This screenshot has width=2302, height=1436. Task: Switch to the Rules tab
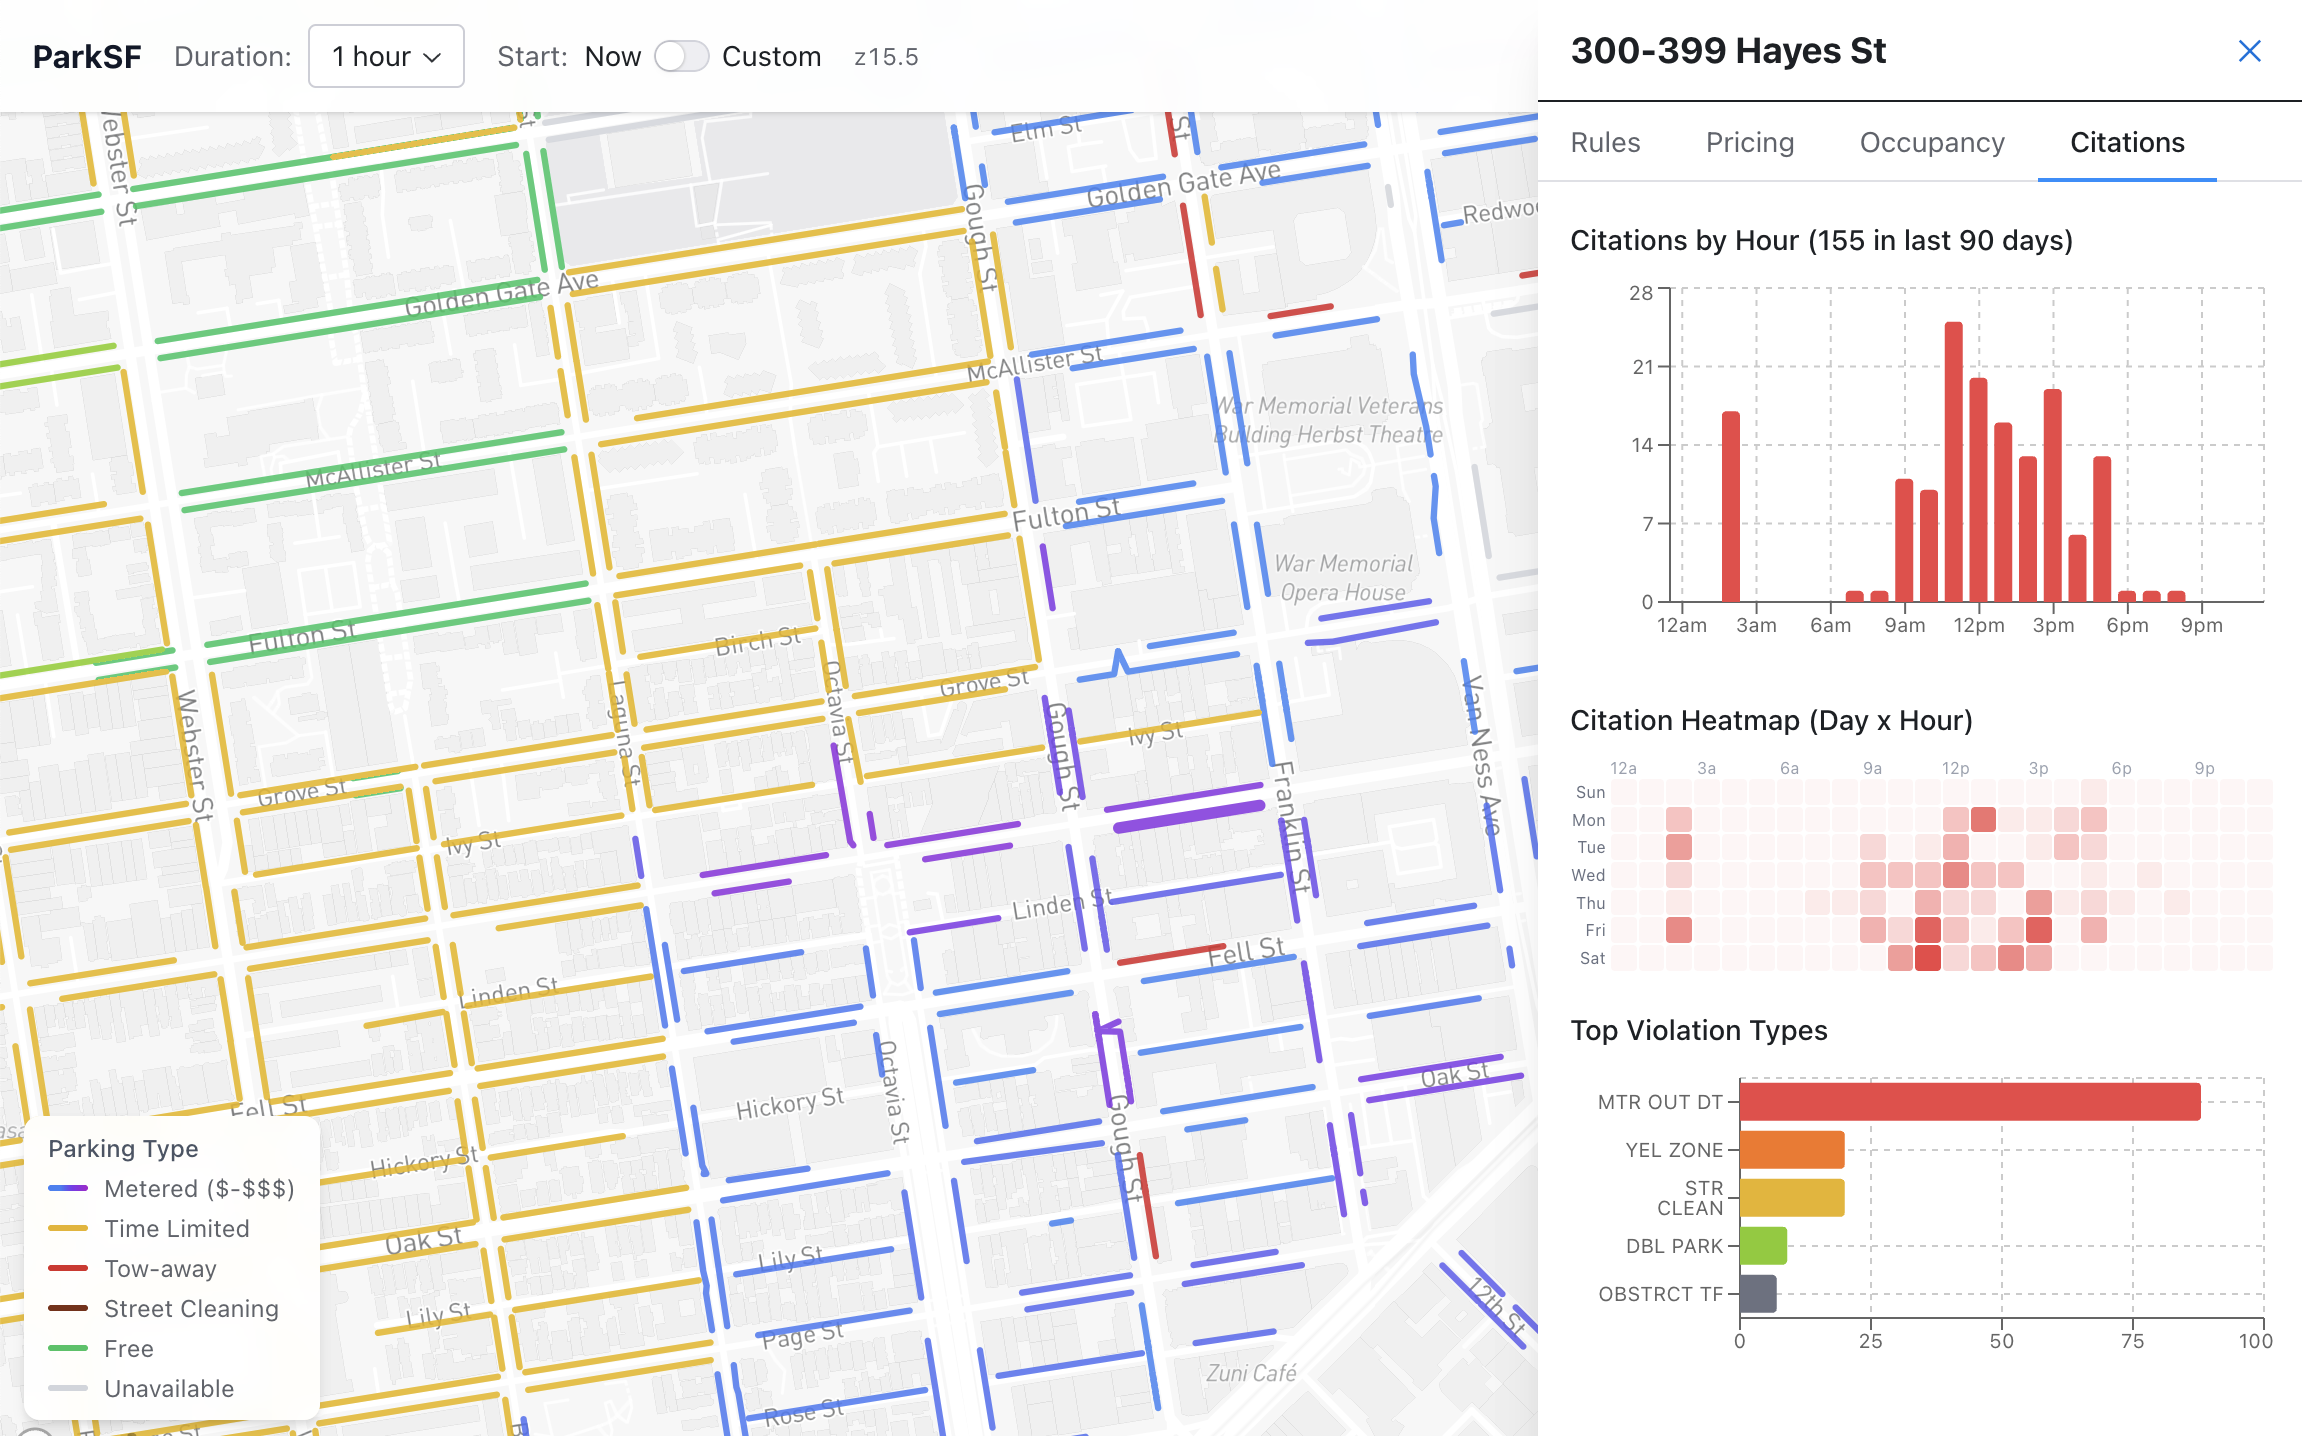click(1604, 143)
